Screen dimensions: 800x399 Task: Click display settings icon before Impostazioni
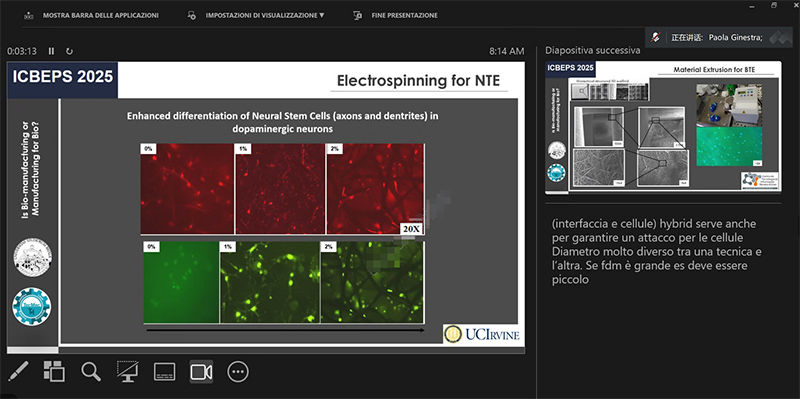(192, 15)
